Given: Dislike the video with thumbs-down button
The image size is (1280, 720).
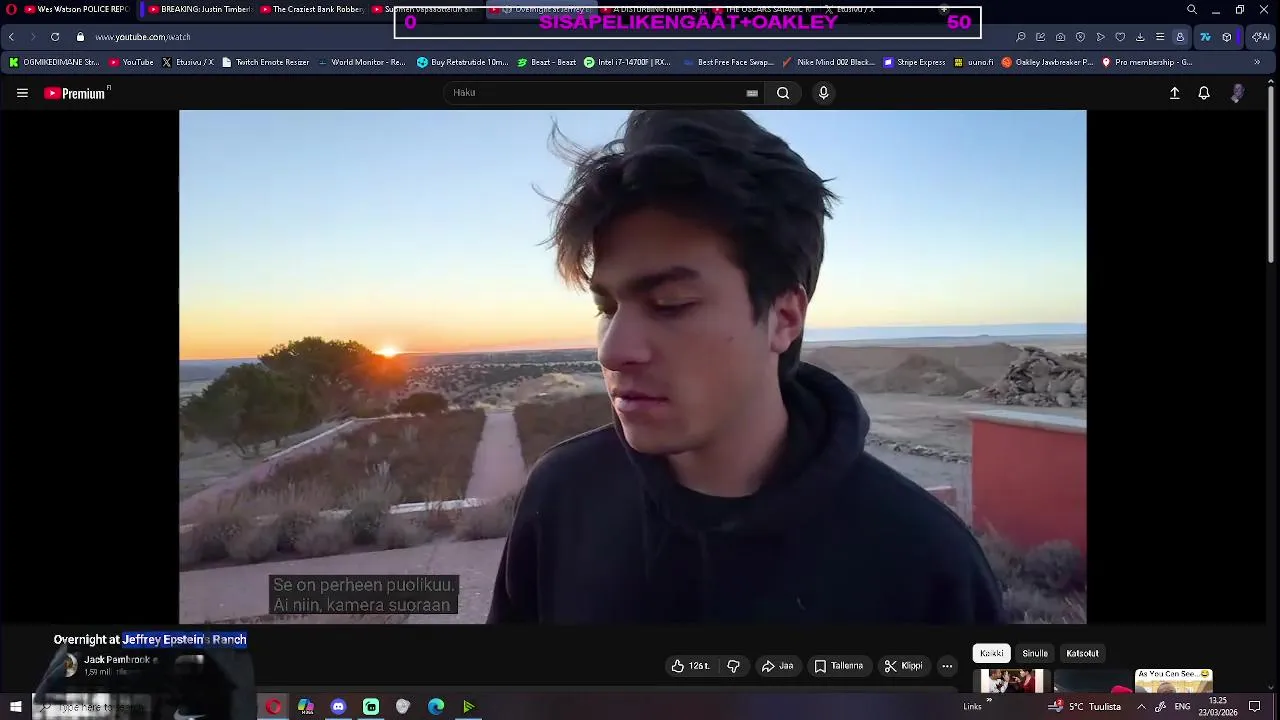Looking at the screenshot, I should point(733,666).
